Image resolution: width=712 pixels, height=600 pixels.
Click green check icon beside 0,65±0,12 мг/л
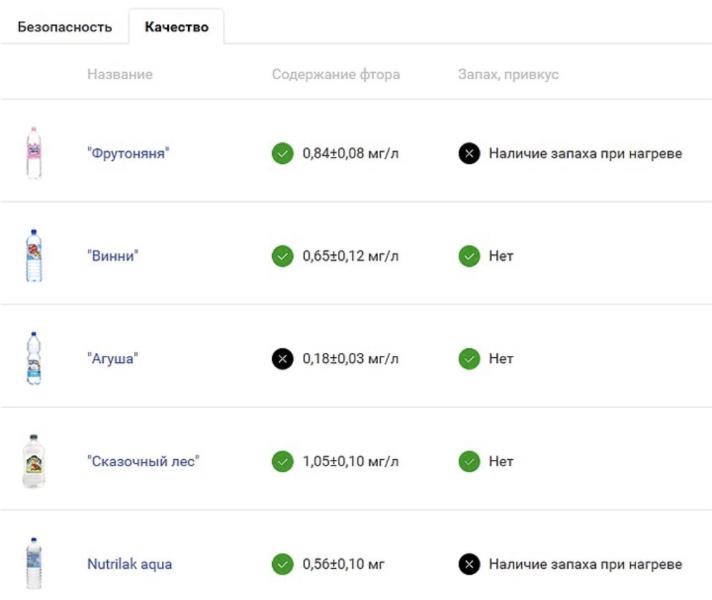[282, 256]
